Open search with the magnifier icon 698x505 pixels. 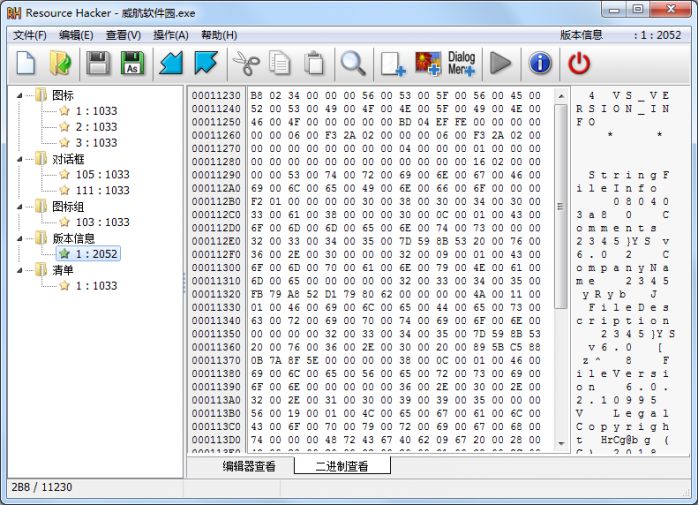point(353,63)
